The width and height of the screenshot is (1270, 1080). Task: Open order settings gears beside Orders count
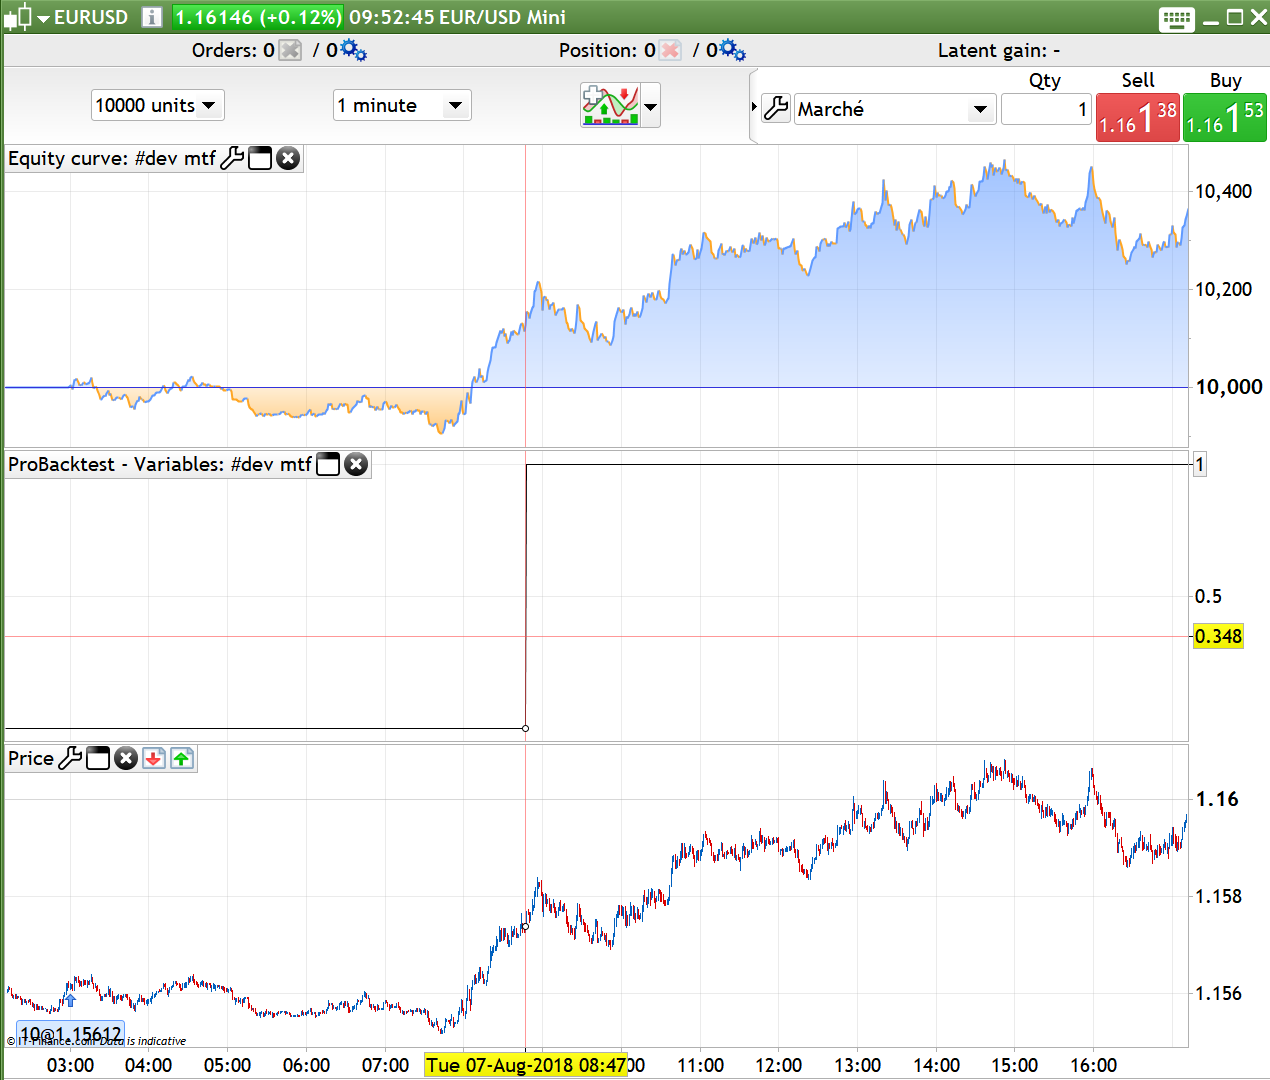click(353, 50)
